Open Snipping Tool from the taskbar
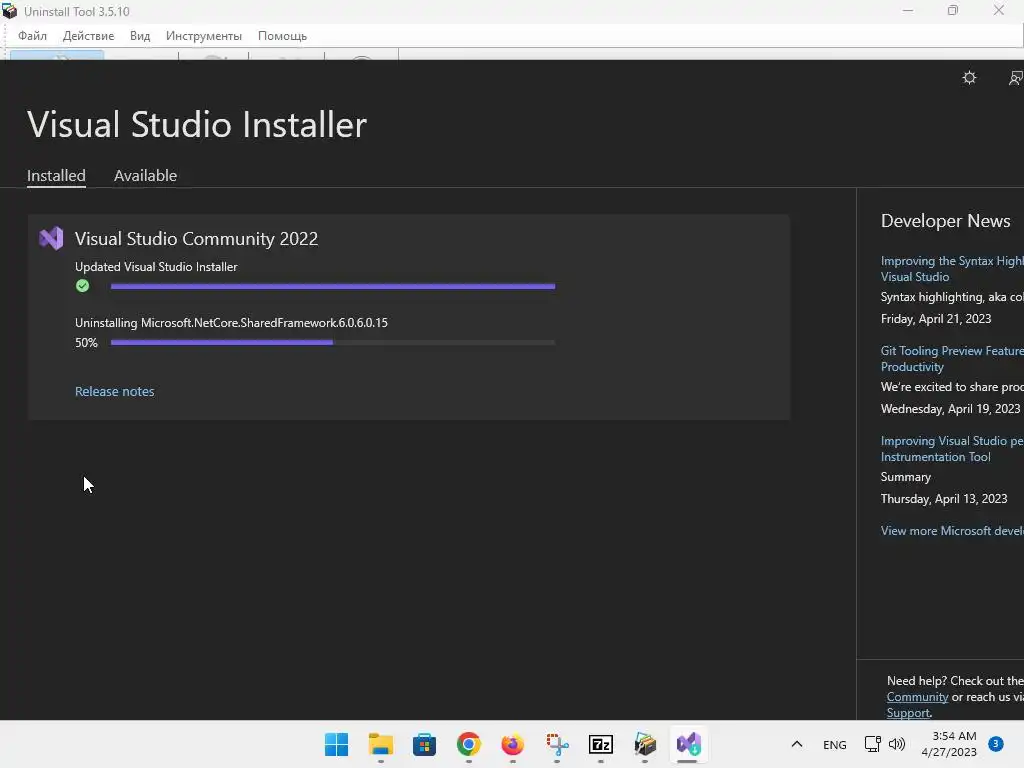Image resolution: width=1024 pixels, height=768 pixels. pyautogui.click(x=557, y=744)
